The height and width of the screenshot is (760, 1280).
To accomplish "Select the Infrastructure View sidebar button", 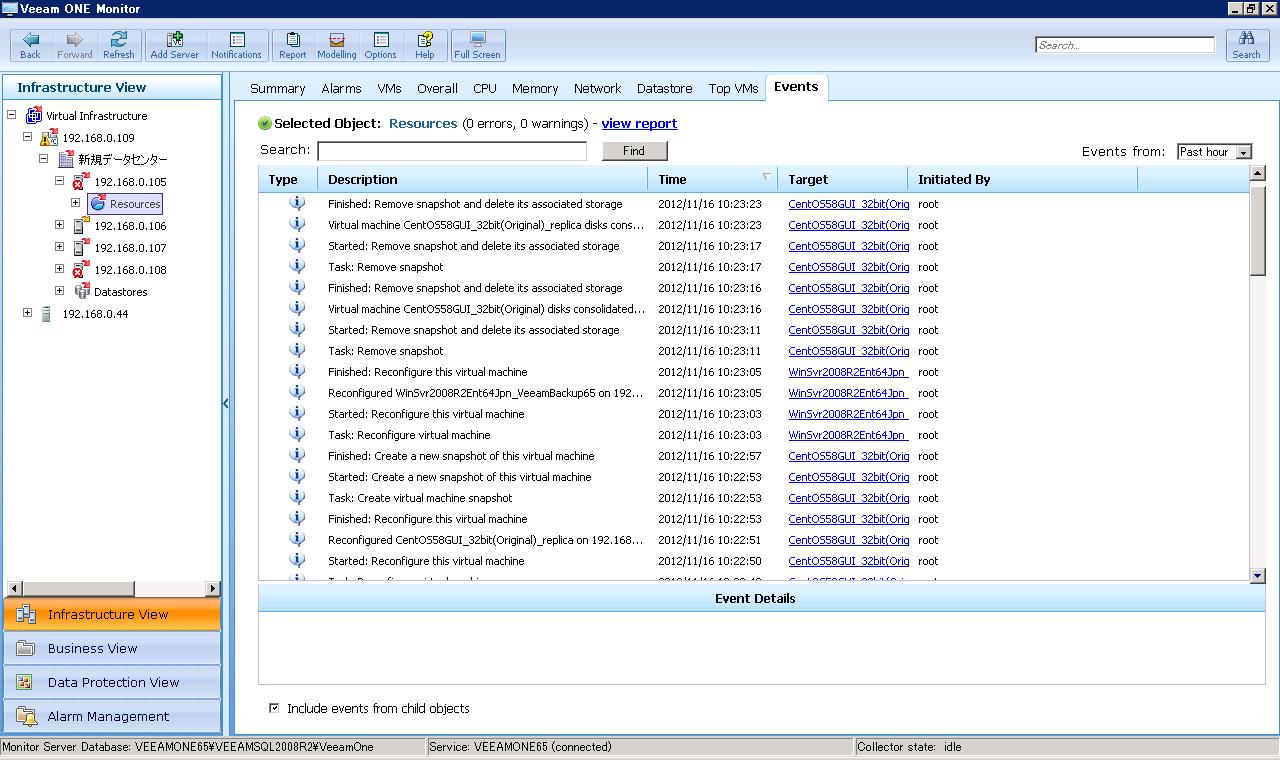I will click(111, 614).
